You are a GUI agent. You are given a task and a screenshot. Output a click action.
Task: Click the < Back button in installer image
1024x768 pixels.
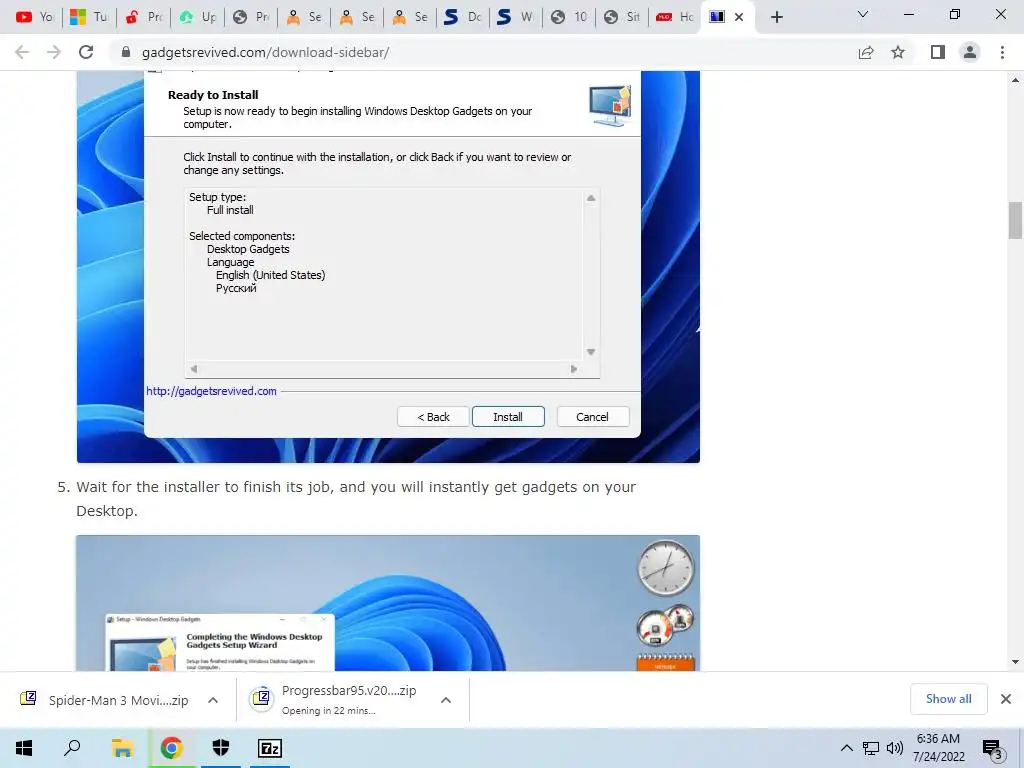433,417
